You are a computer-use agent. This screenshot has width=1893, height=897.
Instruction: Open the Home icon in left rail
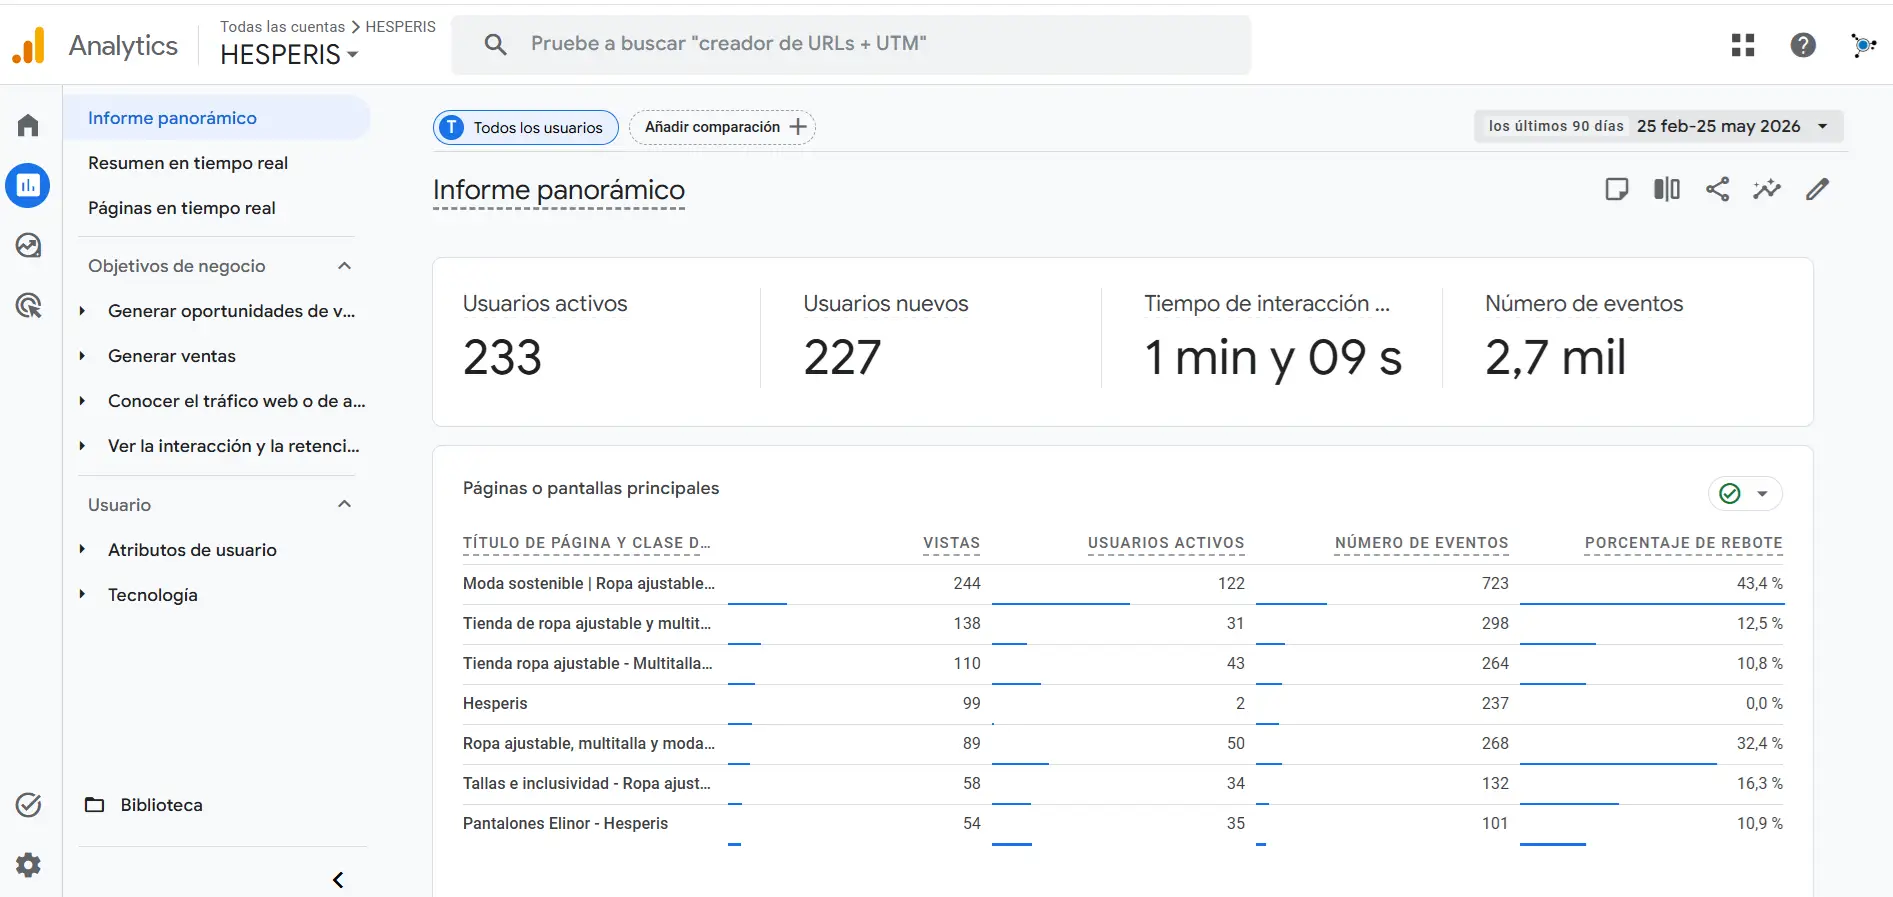click(x=28, y=125)
